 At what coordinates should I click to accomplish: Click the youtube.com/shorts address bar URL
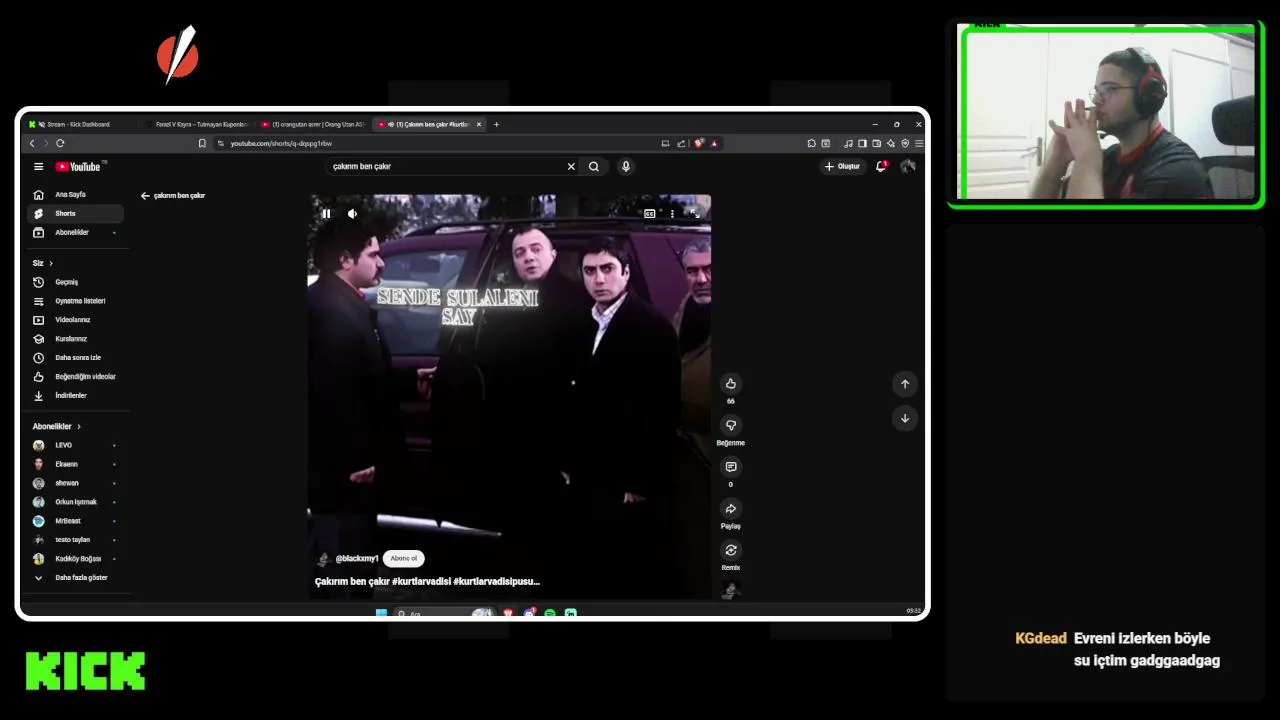tap(281, 143)
